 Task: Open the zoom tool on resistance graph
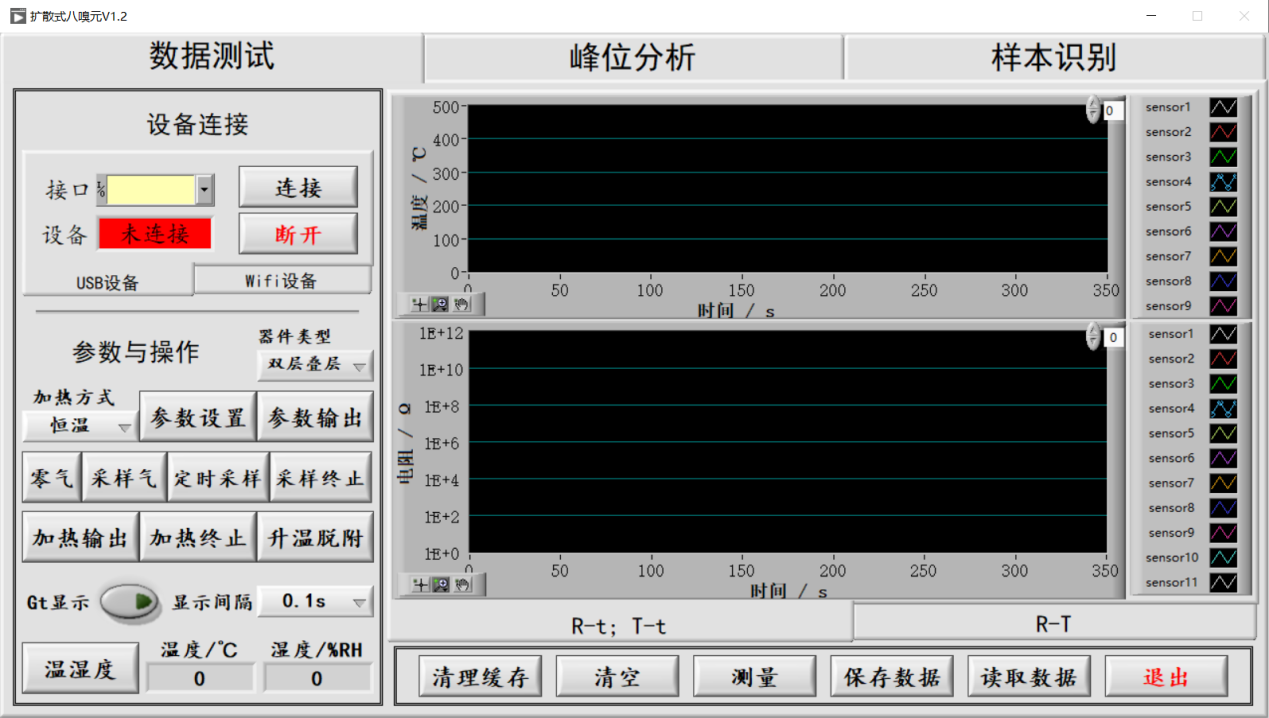click(x=441, y=584)
